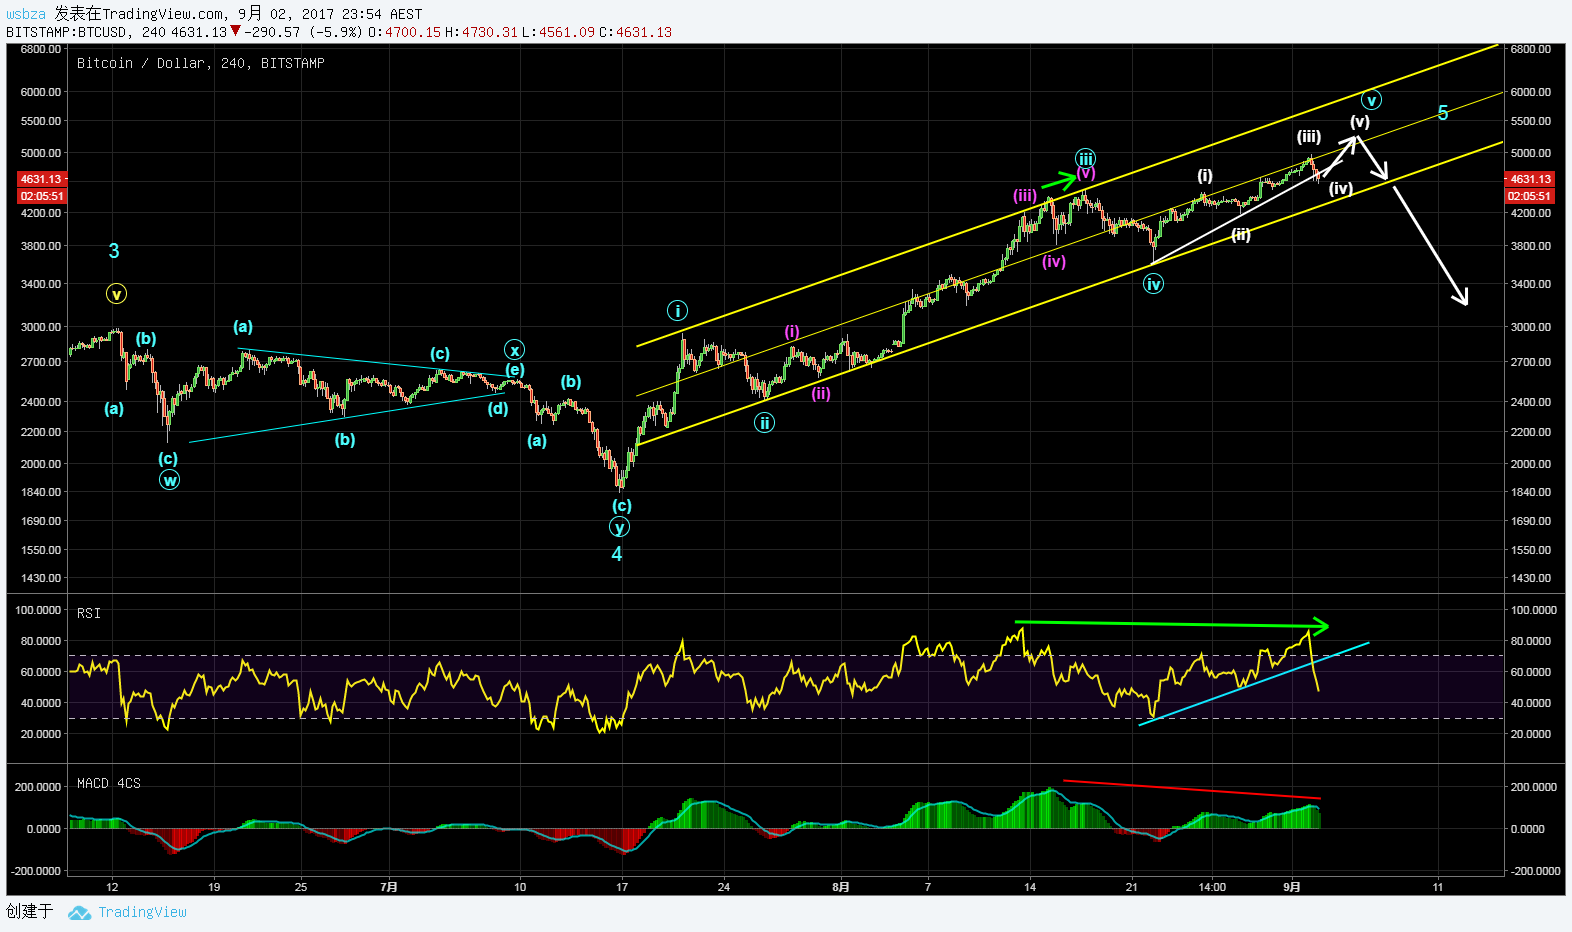Click the '14:00' time axis label
Screen dimensions: 1572x932
point(1212,886)
